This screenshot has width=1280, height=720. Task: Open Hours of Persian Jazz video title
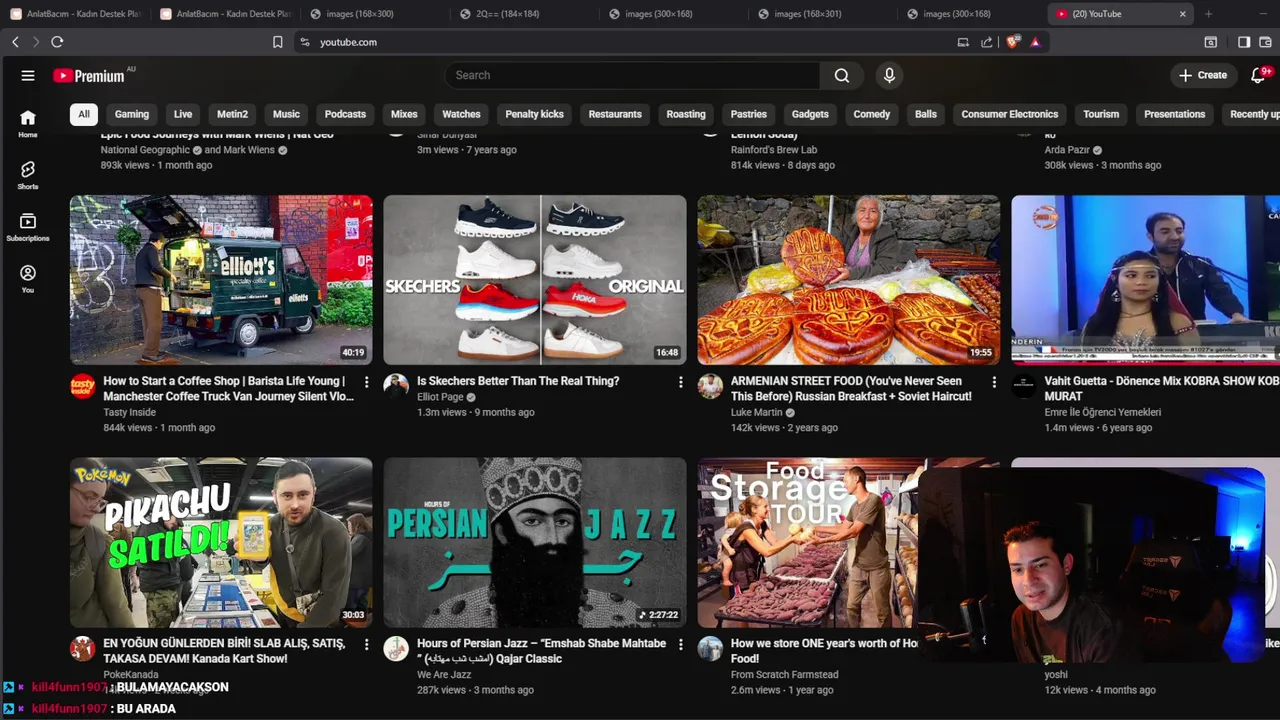(541, 651)
